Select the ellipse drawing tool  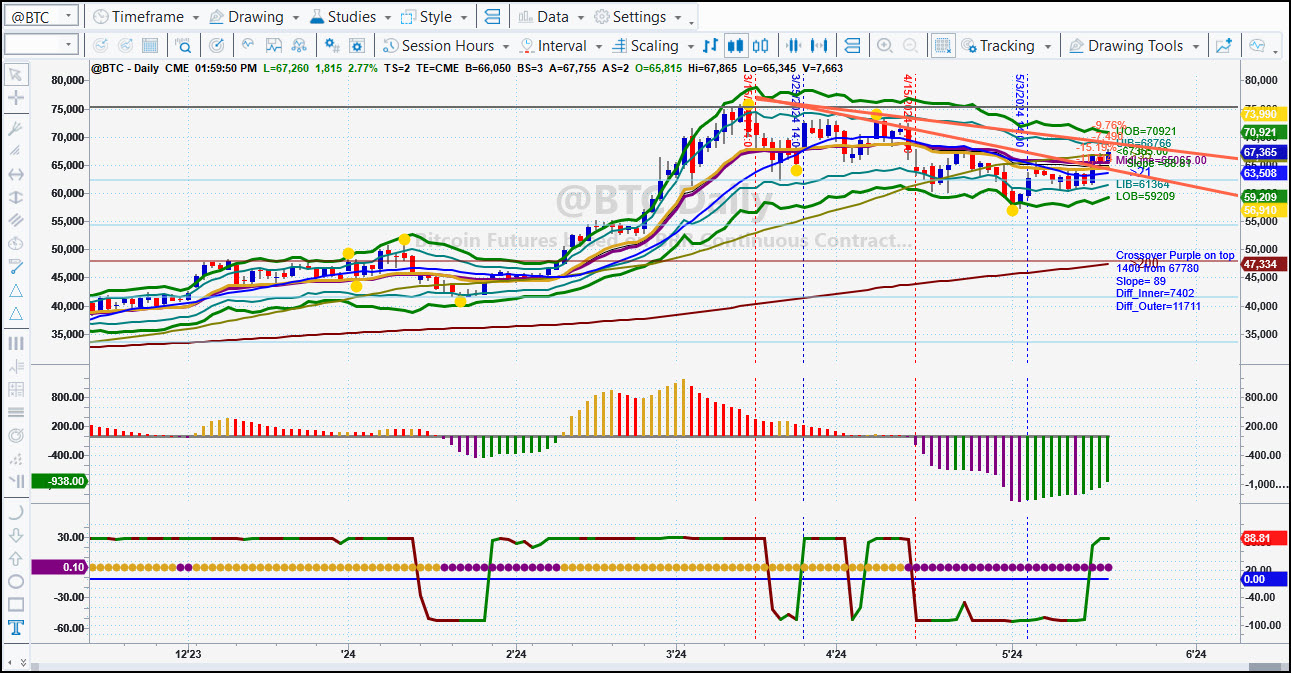(17, 582)
